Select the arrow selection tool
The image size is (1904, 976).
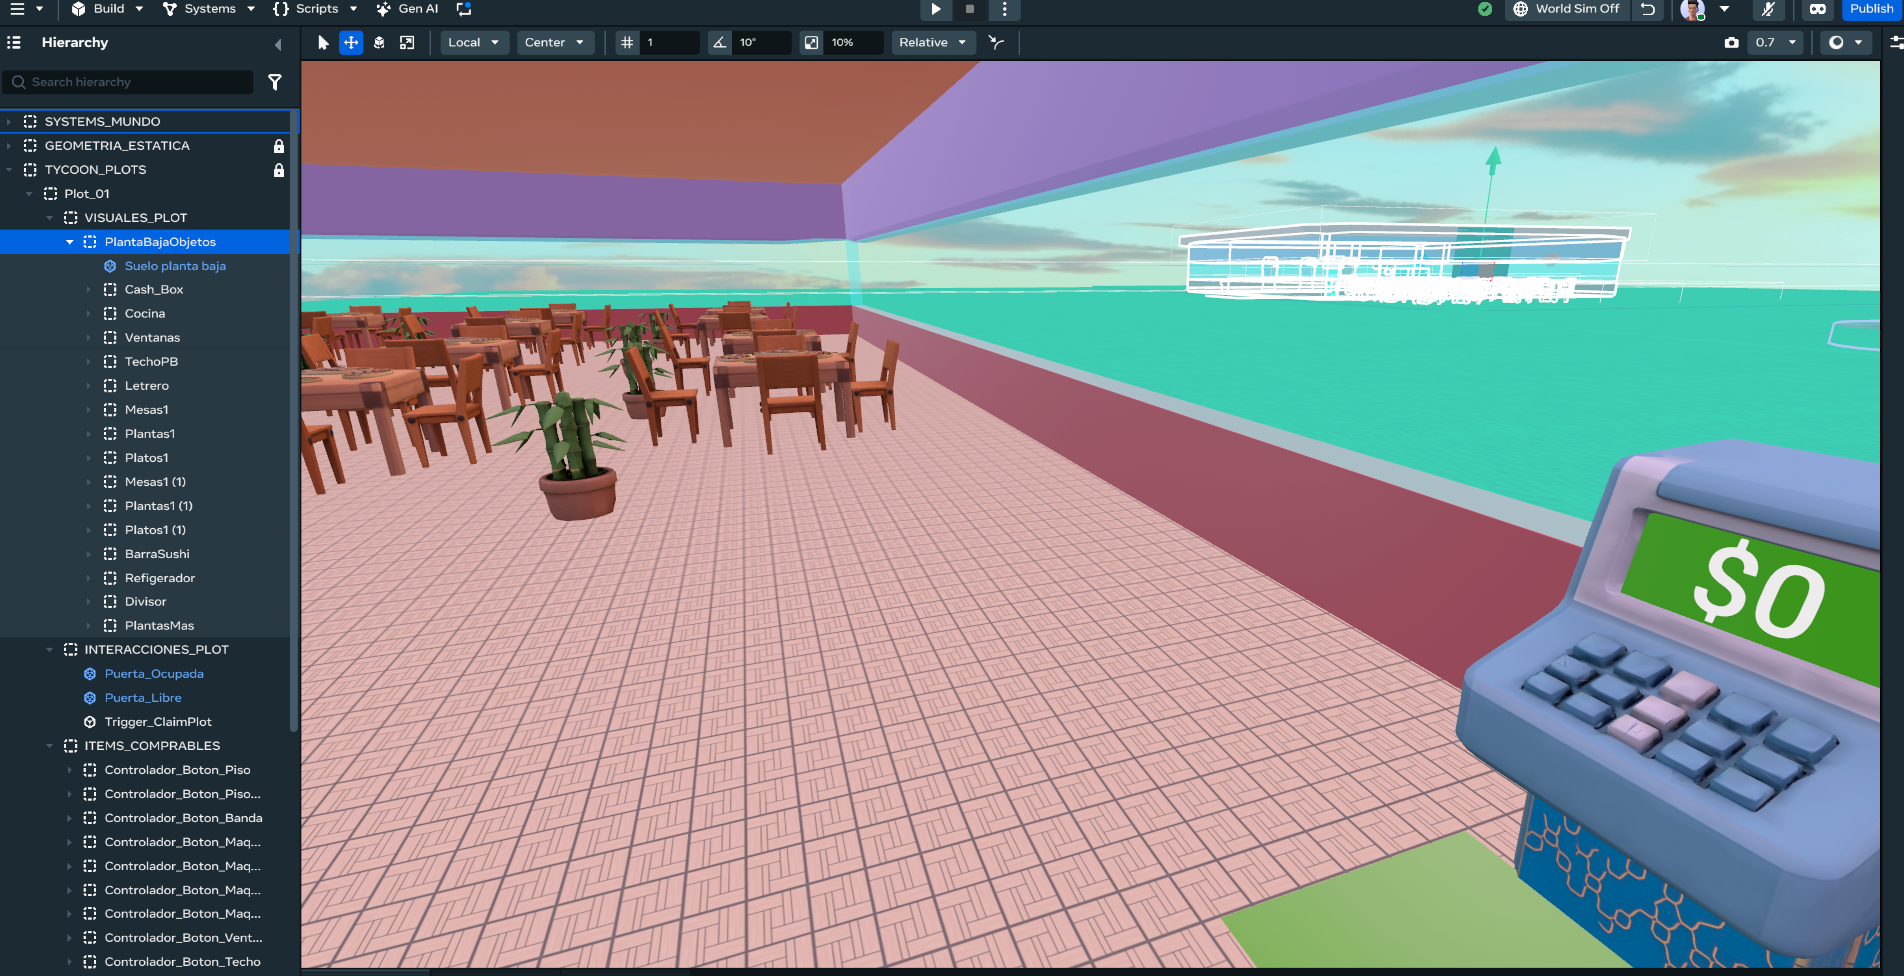coord(323,43)
